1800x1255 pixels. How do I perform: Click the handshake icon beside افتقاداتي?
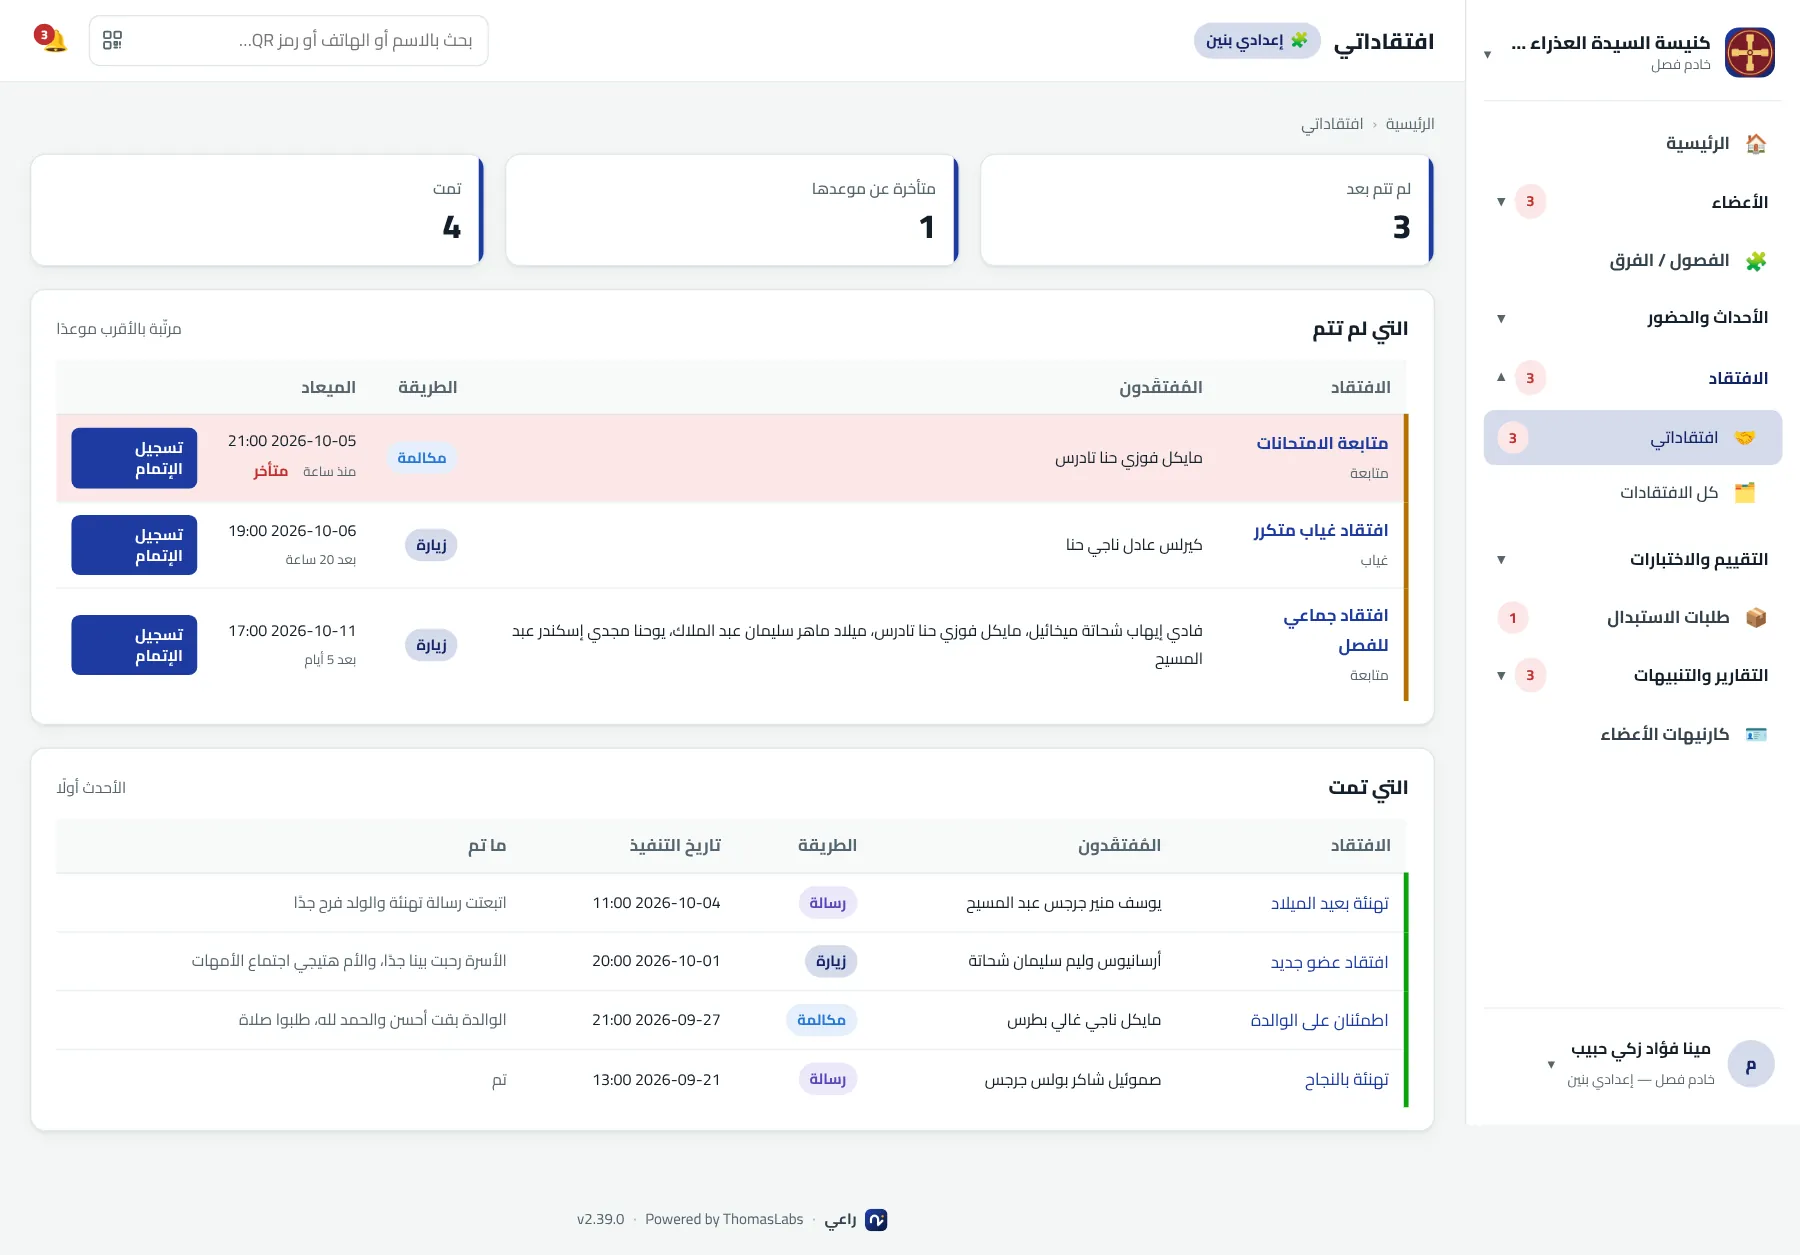1745,437
